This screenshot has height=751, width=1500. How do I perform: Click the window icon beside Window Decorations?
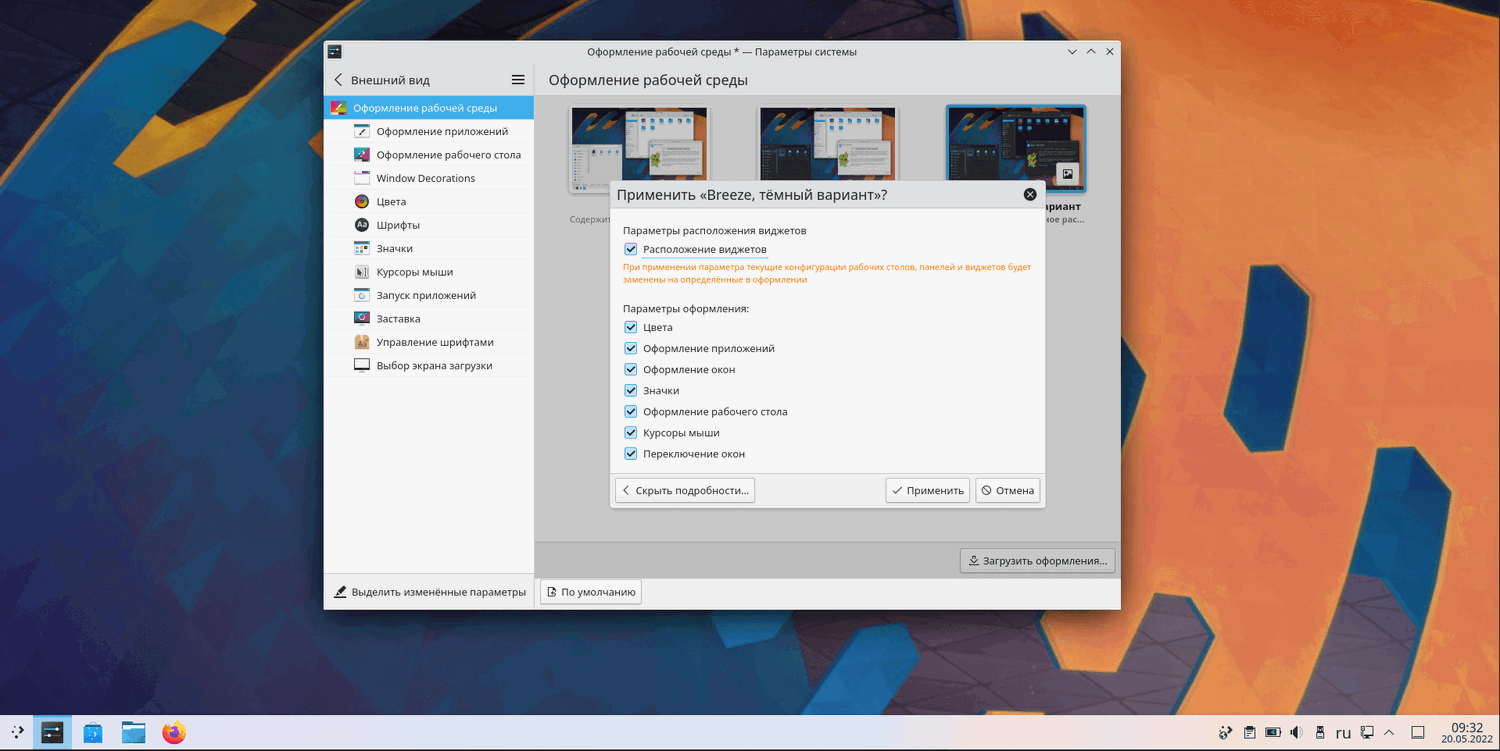[x=362, y=178]
